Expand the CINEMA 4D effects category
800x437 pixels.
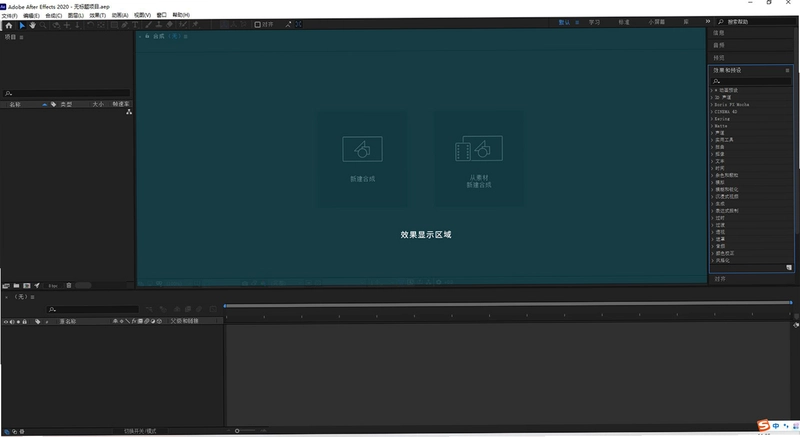pyautogui.click(x=712, y=112)
